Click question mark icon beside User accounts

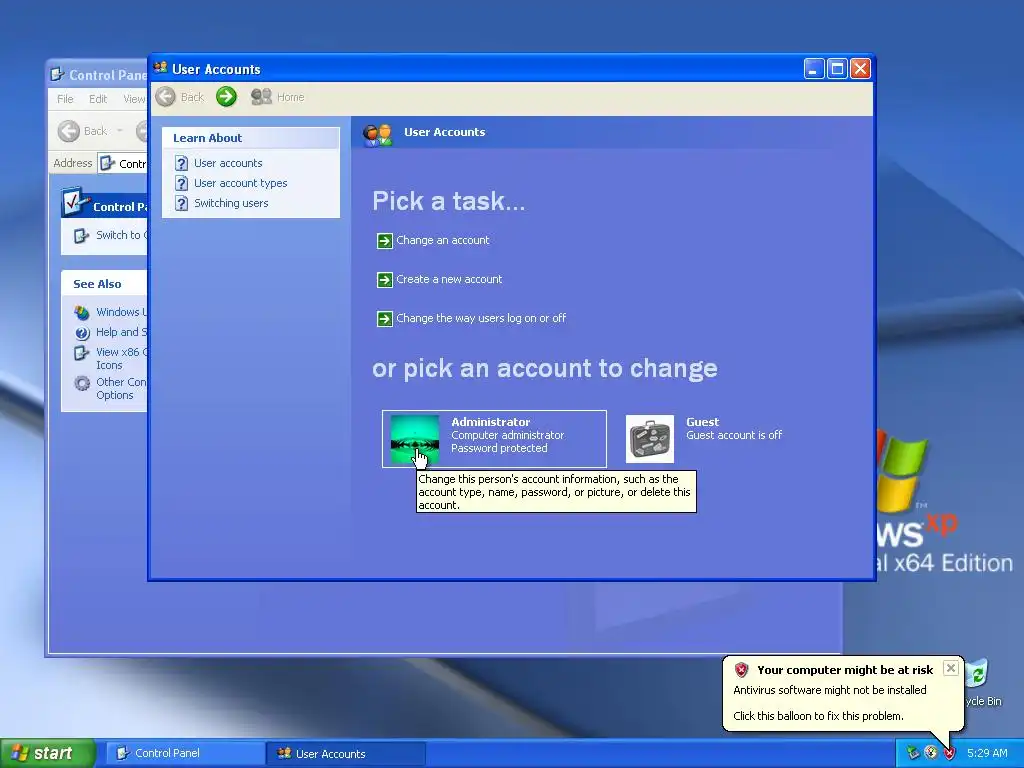[182, 163]
